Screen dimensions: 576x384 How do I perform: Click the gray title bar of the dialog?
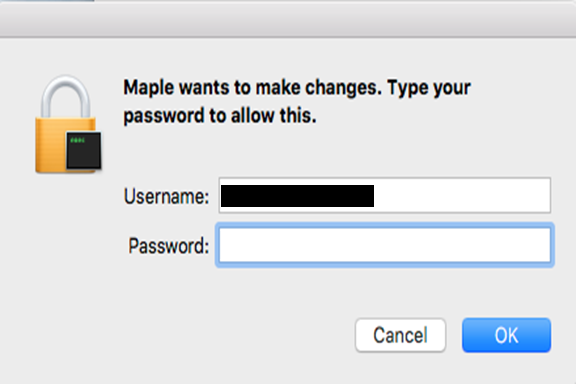[288, 19]
